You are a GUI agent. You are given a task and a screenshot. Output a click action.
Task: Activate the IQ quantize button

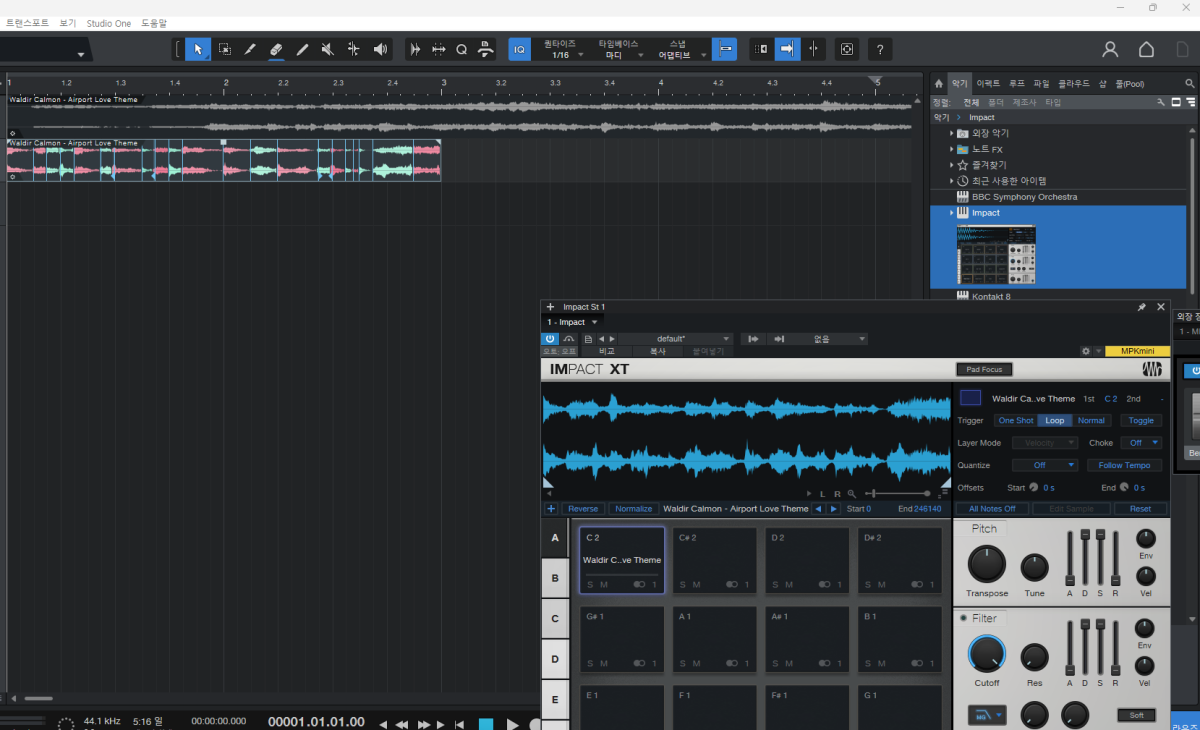coord(519,49)
